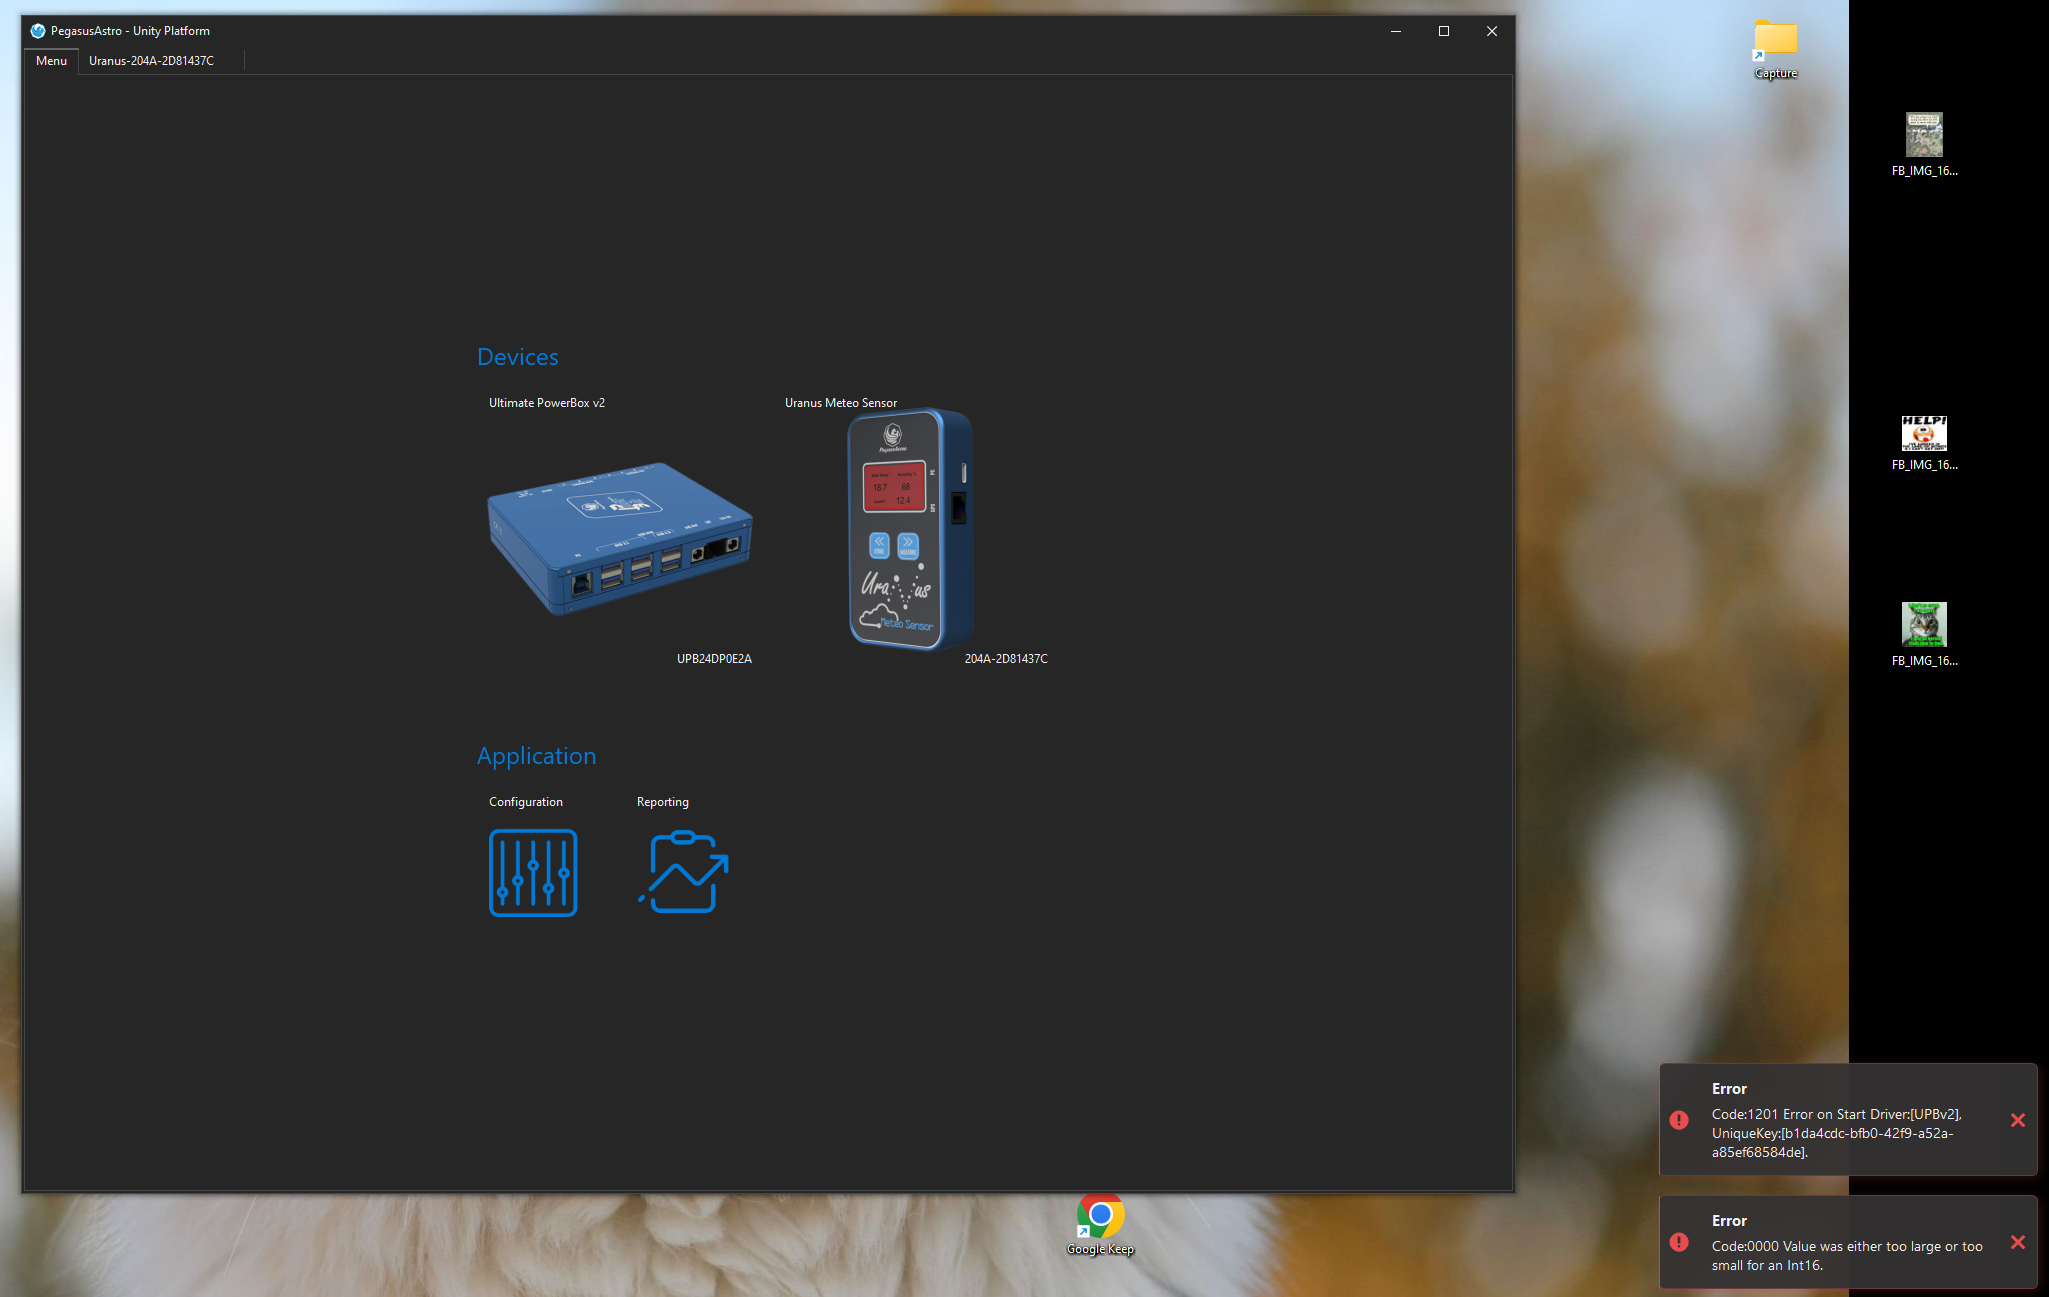Open the Menu tab

pyautogui.click(x=51, y=61)
